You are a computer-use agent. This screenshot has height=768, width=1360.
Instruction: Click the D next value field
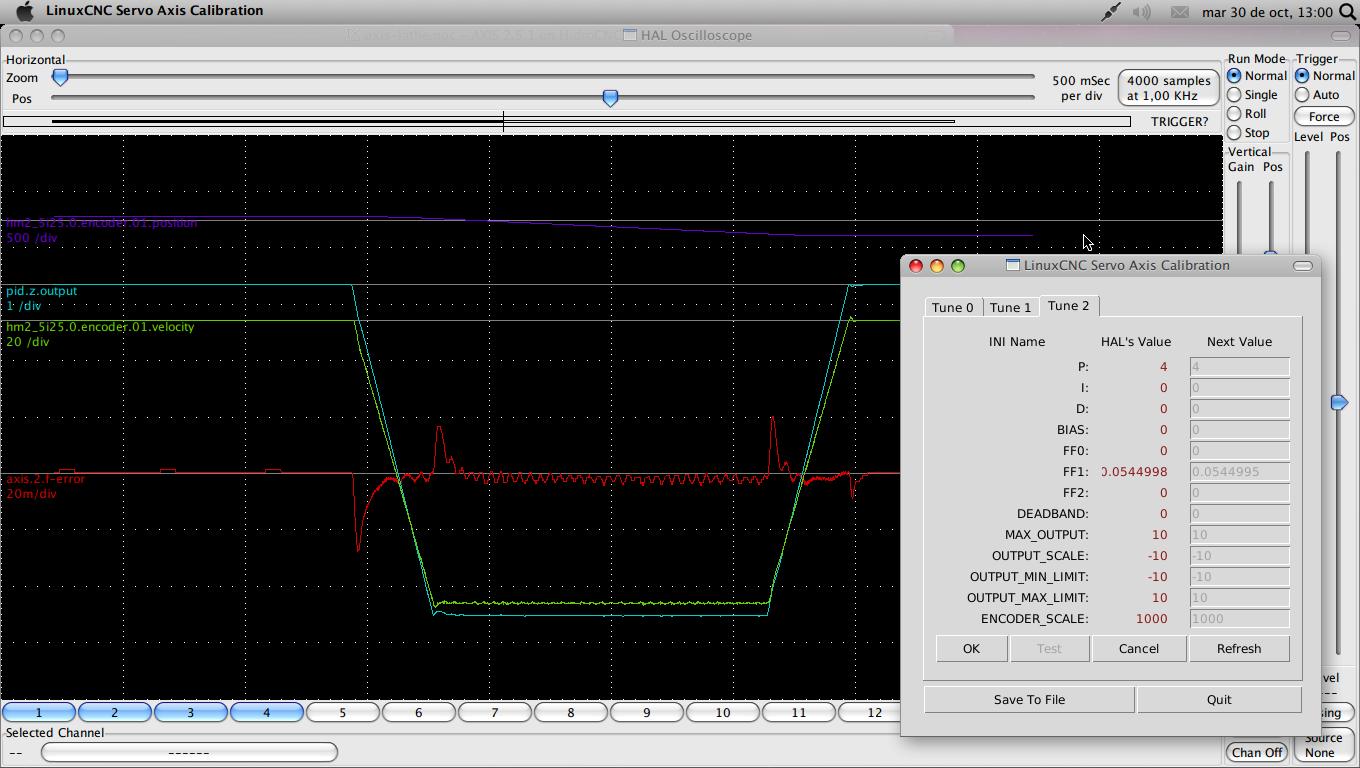(x=1239, y=409)
